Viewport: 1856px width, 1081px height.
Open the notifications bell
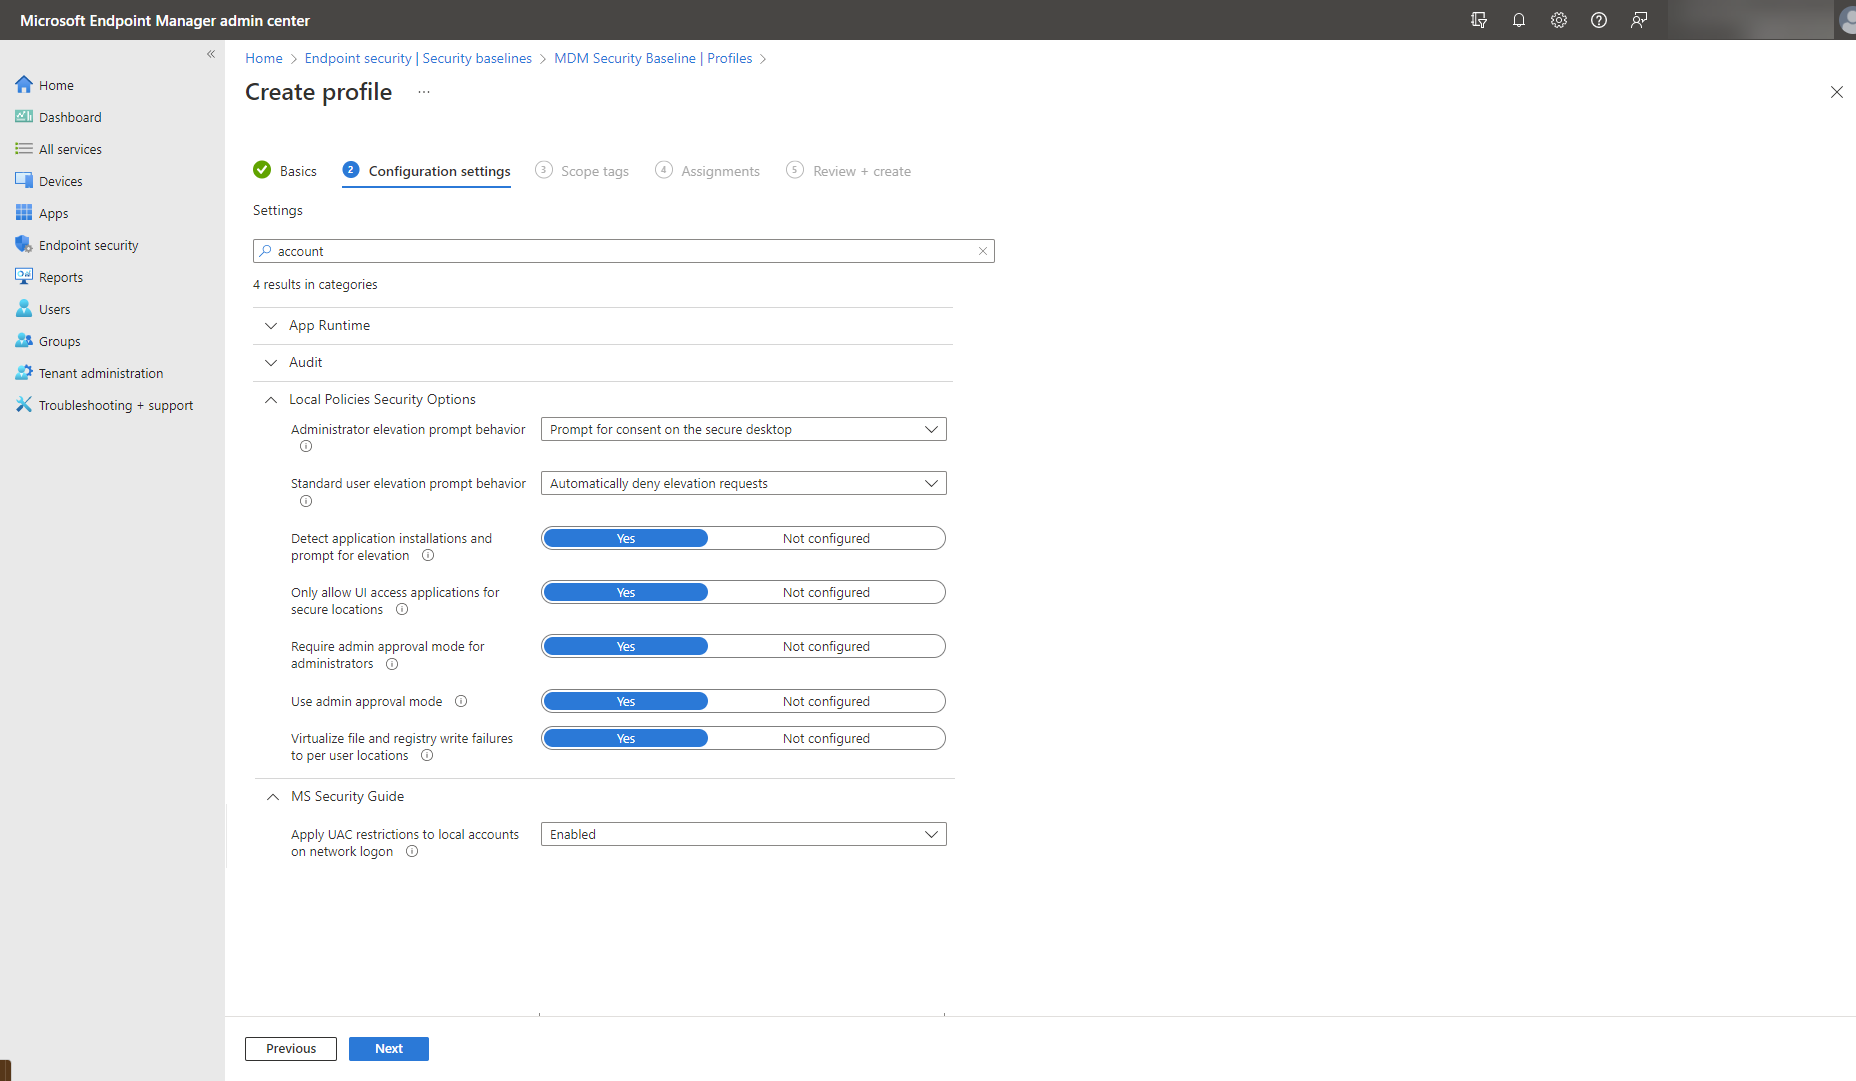click(x=1519, y=20)
